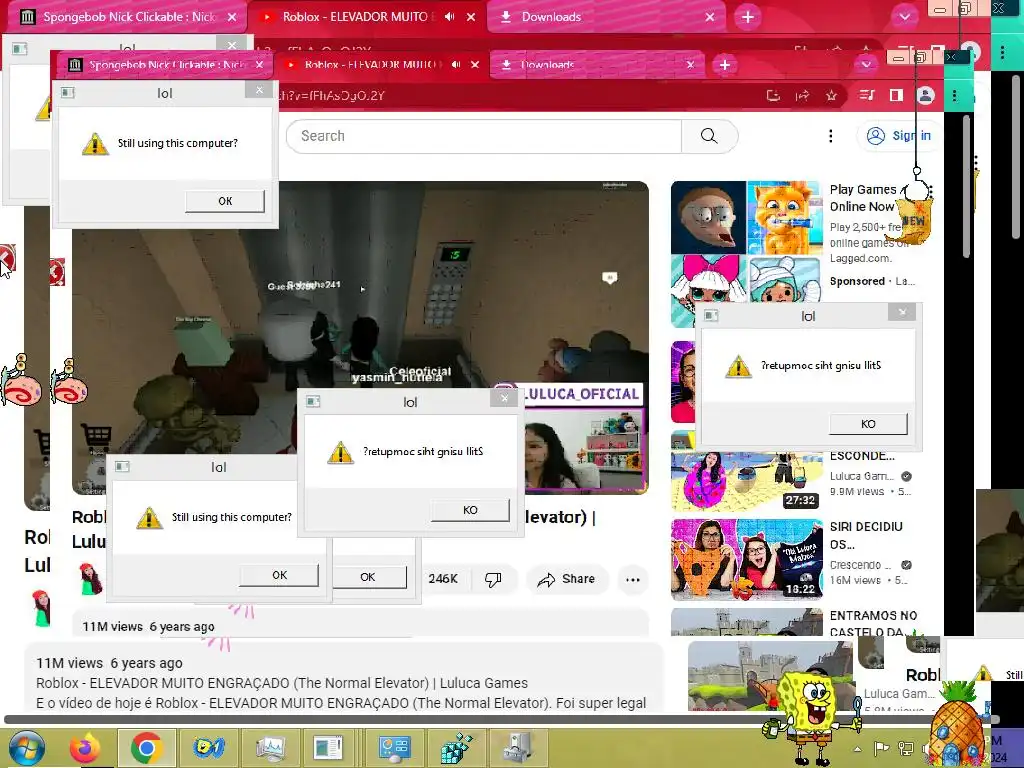Click the dislike thumbs-down button
This screenshot has height=768, width=1024.
pos(493,579)
